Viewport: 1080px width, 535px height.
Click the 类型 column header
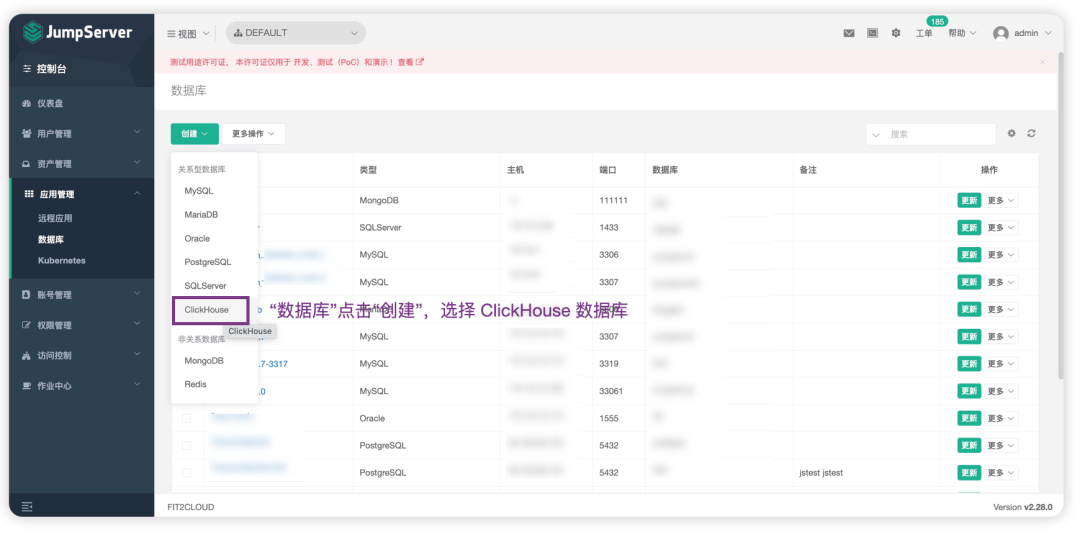coord(368,170)
